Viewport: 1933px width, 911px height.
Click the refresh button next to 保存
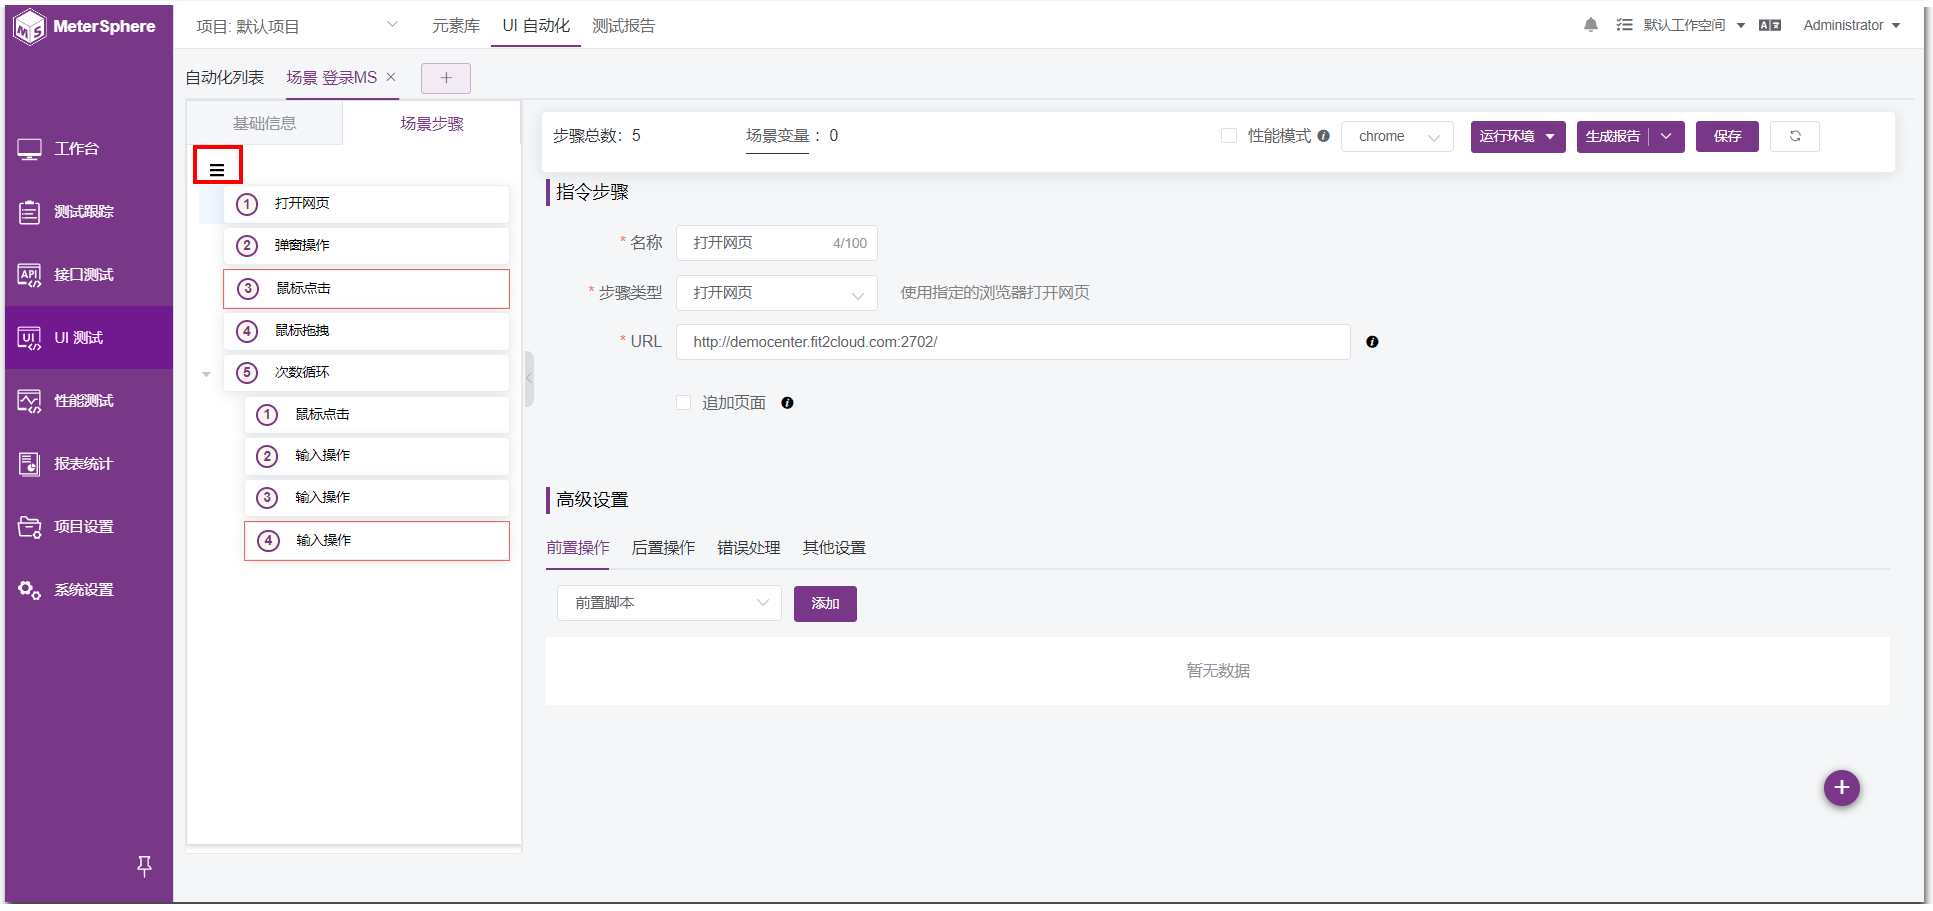pyautogui.click(x=1795, y=136)
